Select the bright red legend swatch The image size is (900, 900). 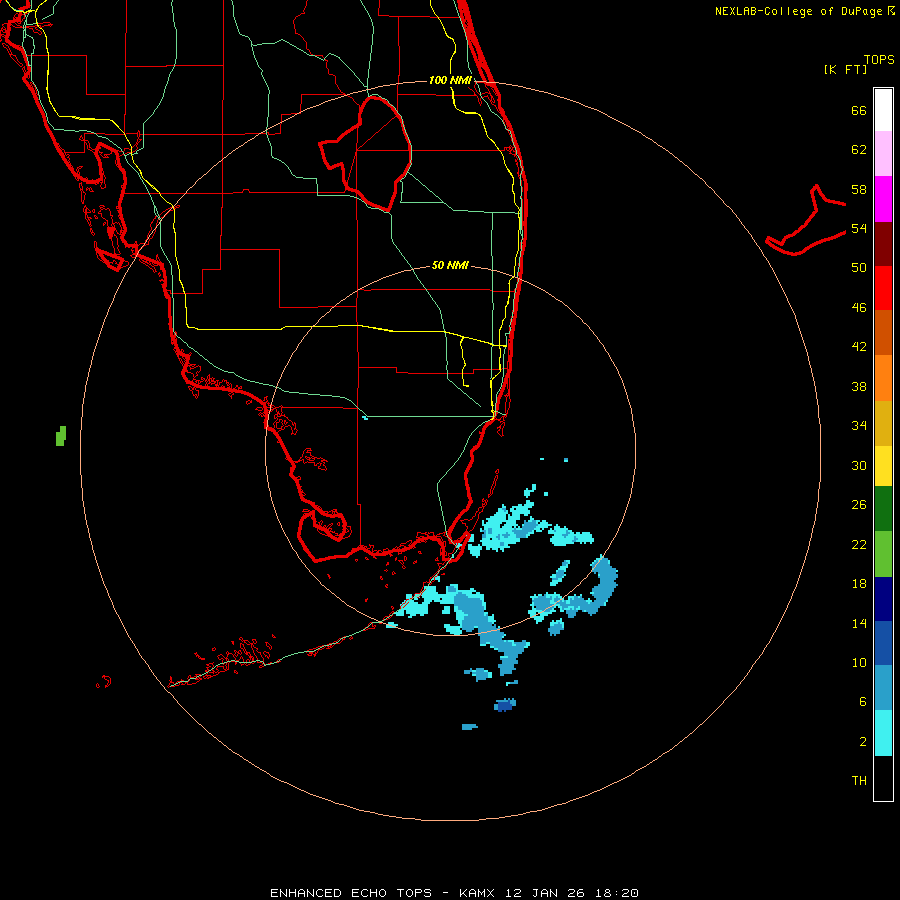pyautogui.click(x=883, y=288)
